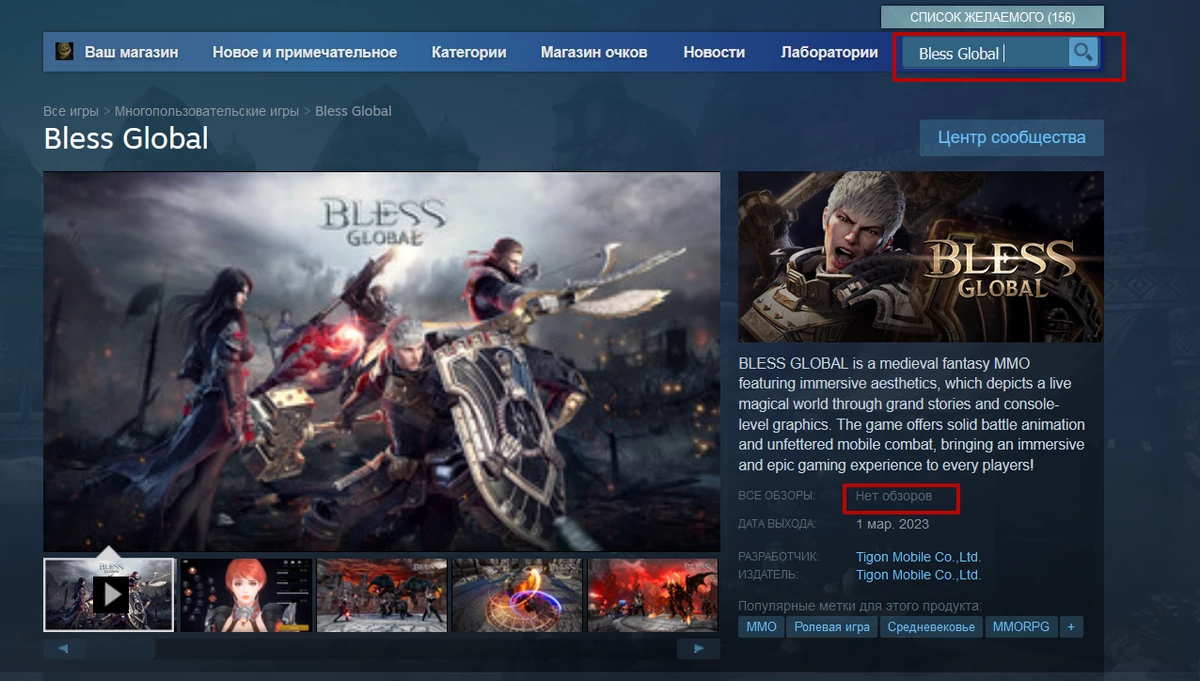
Task: Click the BLESS GLOBAL game description paragraph
Action: tap(912, 414)
